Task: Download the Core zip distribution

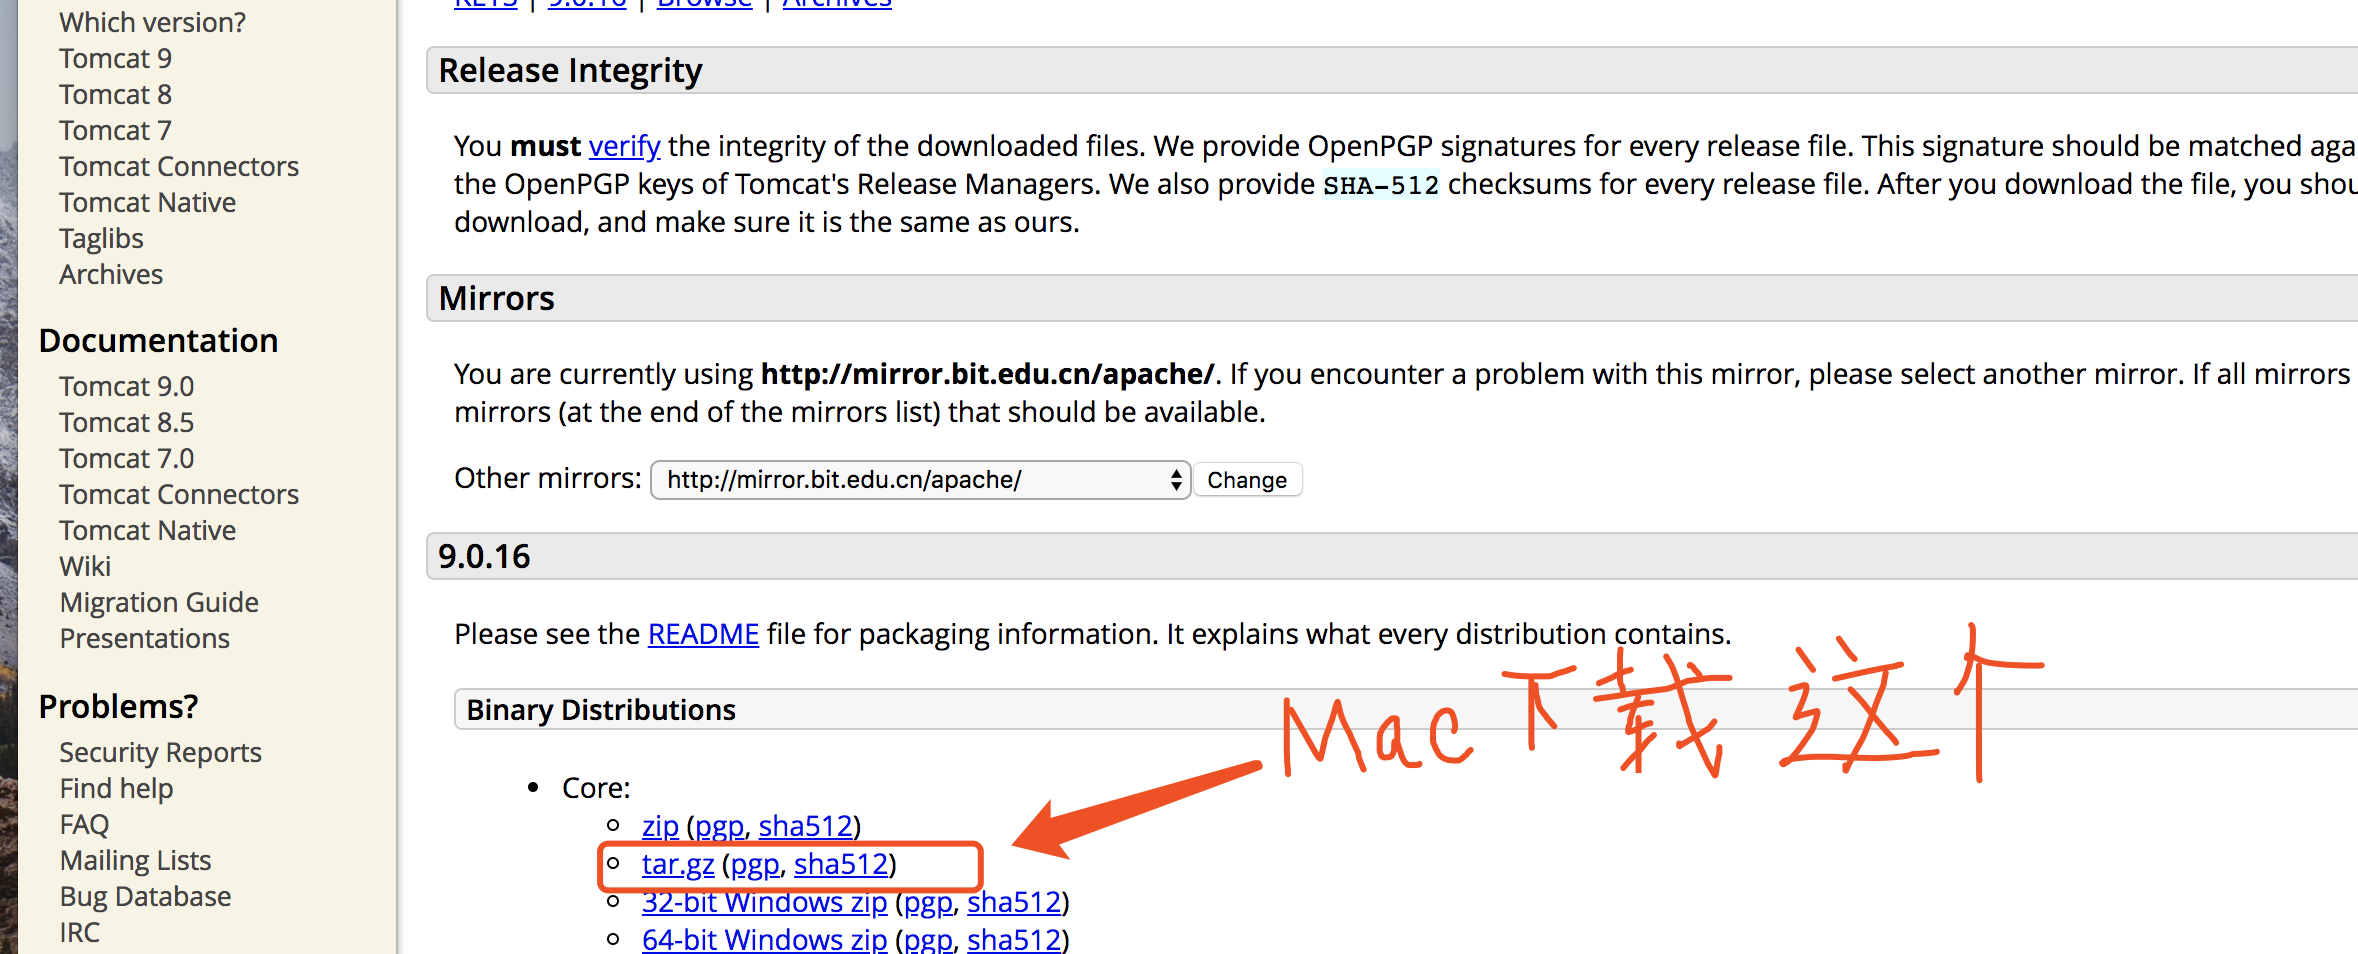Action: (660, 827)
